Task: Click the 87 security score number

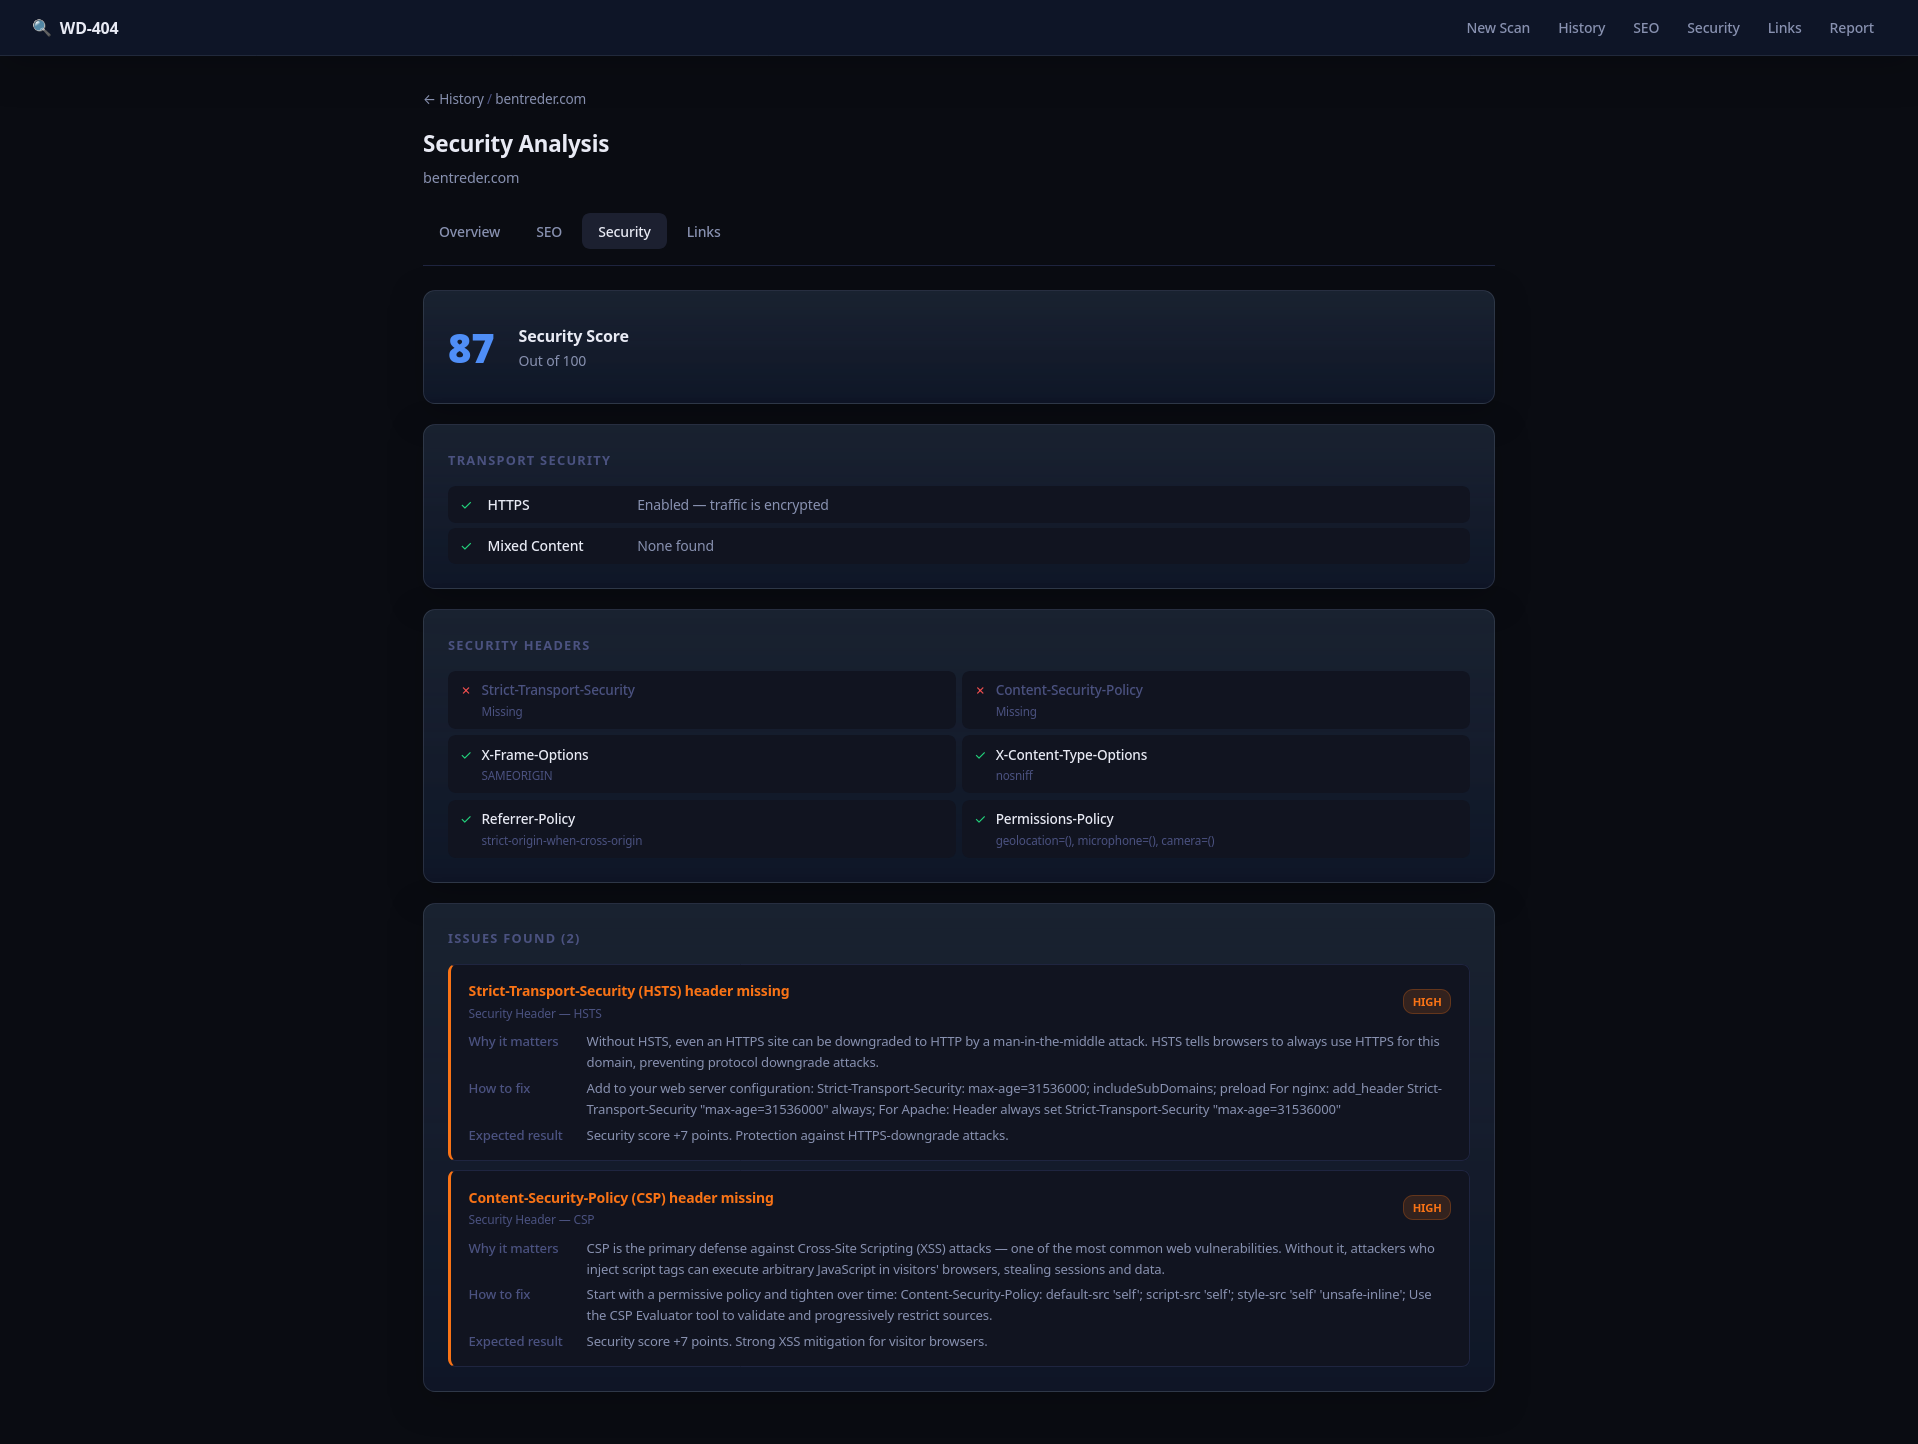Action: pos(471,348)
